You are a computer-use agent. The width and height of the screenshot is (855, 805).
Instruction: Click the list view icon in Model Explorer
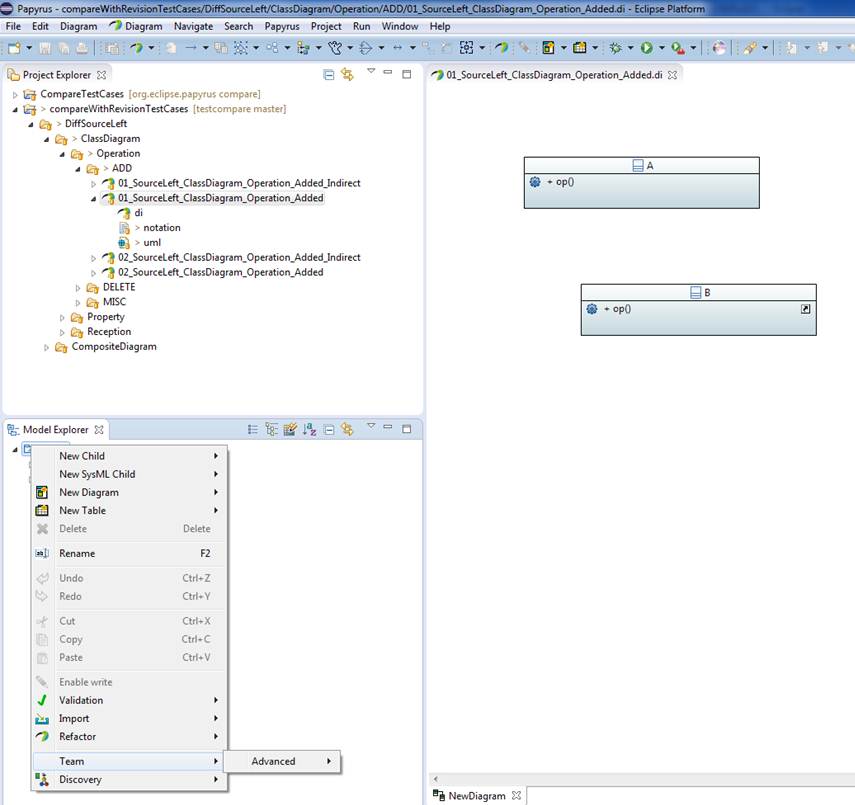coord(252,429)
